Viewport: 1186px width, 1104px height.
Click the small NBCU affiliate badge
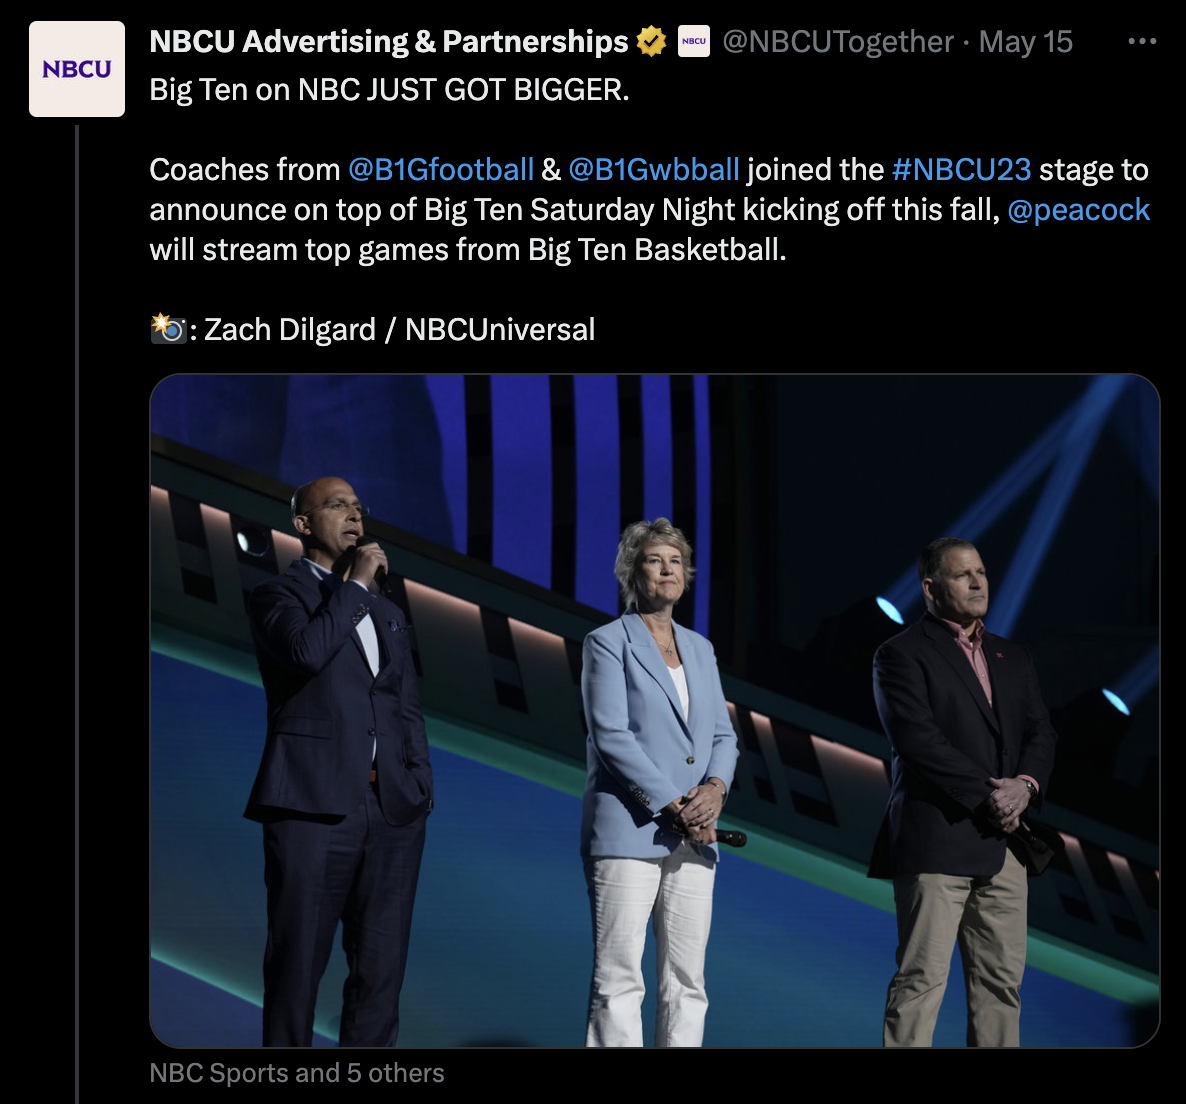coord(694,42)
